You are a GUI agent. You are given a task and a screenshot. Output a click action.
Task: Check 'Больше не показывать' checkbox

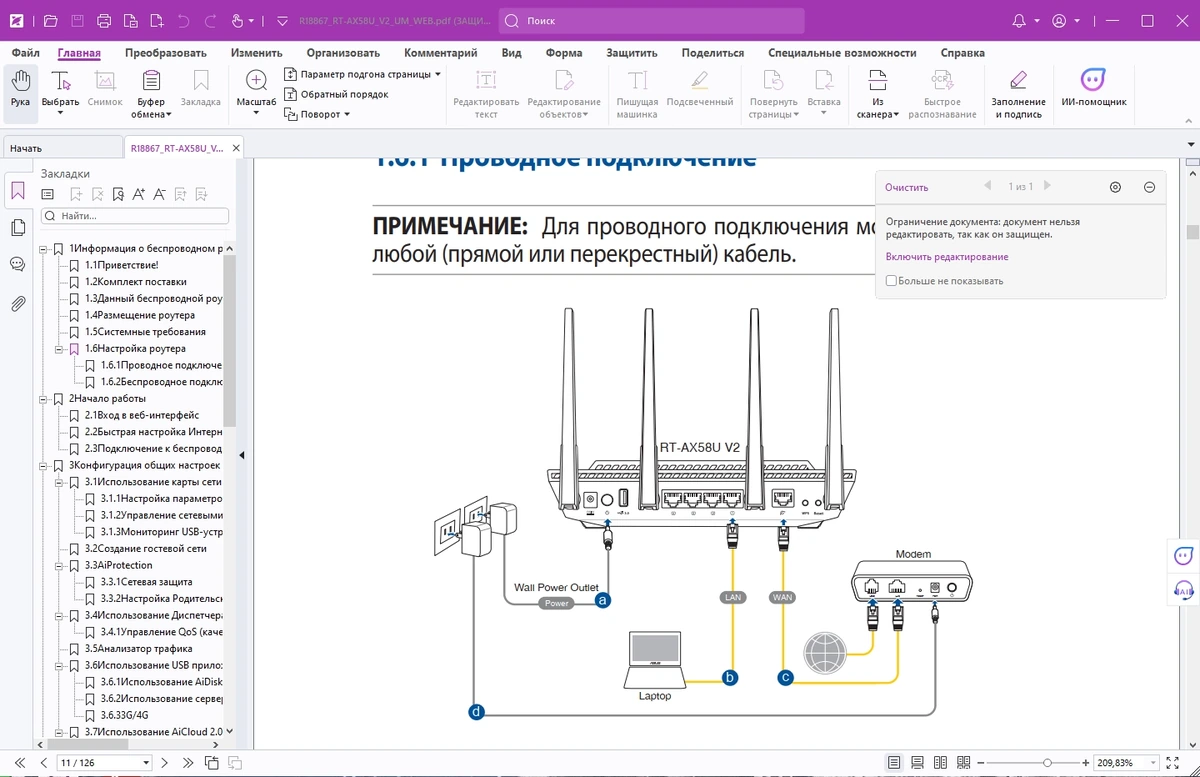coord(891,281)
